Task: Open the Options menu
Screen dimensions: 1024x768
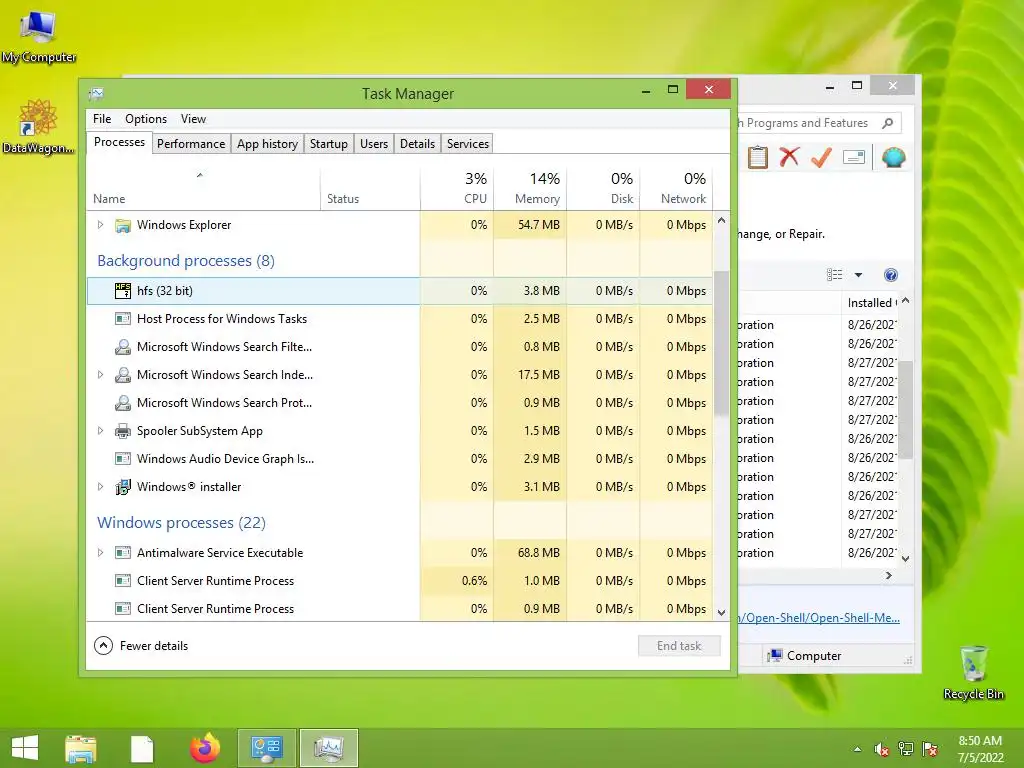Action: pos(146,119)
